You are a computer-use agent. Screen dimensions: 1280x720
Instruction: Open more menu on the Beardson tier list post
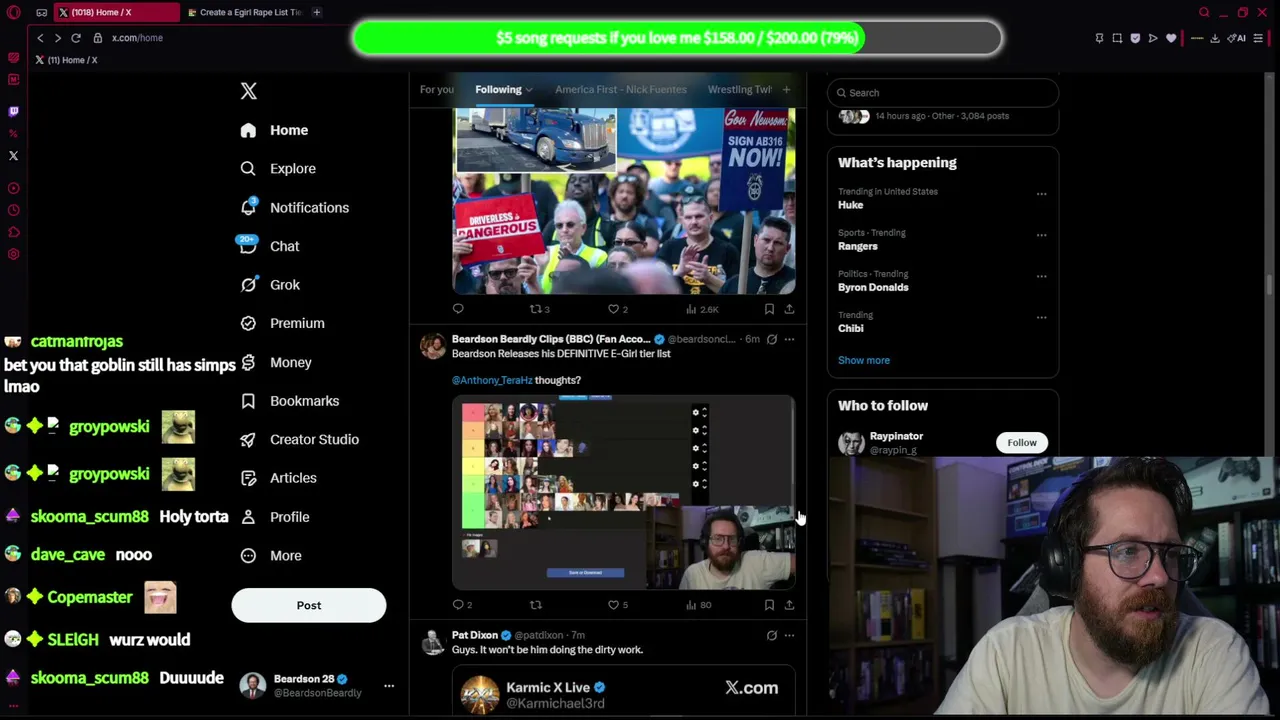tap(789, 340)
